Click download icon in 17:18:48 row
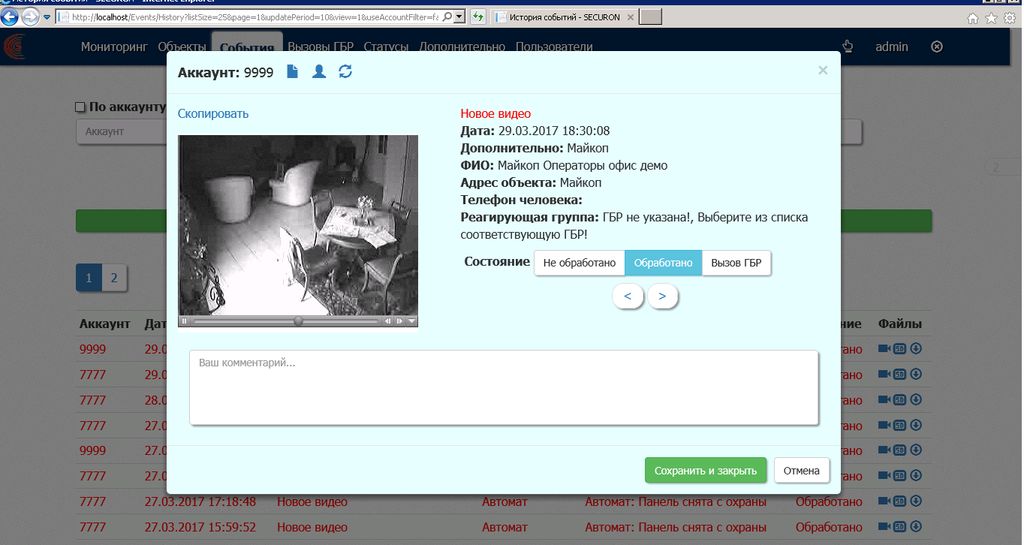Viewport: 1024px width, 545px height. (x=916, y=501)
